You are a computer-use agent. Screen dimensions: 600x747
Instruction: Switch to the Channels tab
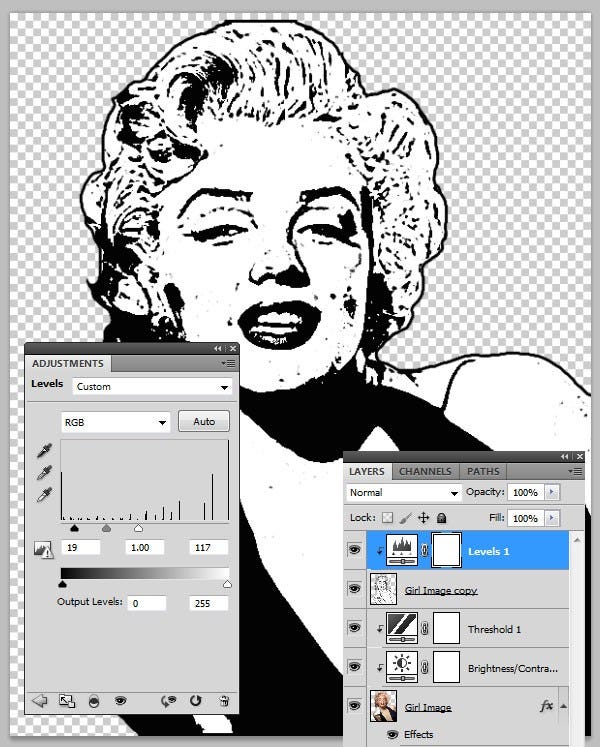[x=425, y=472]
